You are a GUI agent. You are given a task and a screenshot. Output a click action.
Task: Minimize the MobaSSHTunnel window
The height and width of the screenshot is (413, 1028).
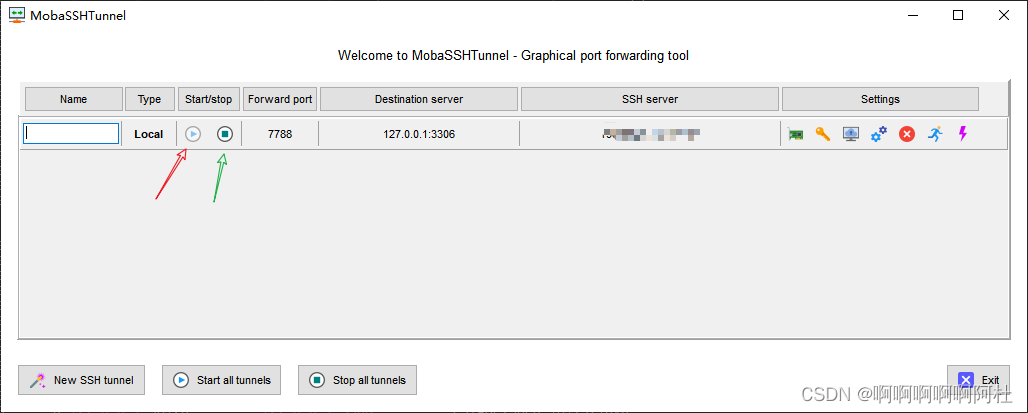pyautogui.click(x=913, y=15)
